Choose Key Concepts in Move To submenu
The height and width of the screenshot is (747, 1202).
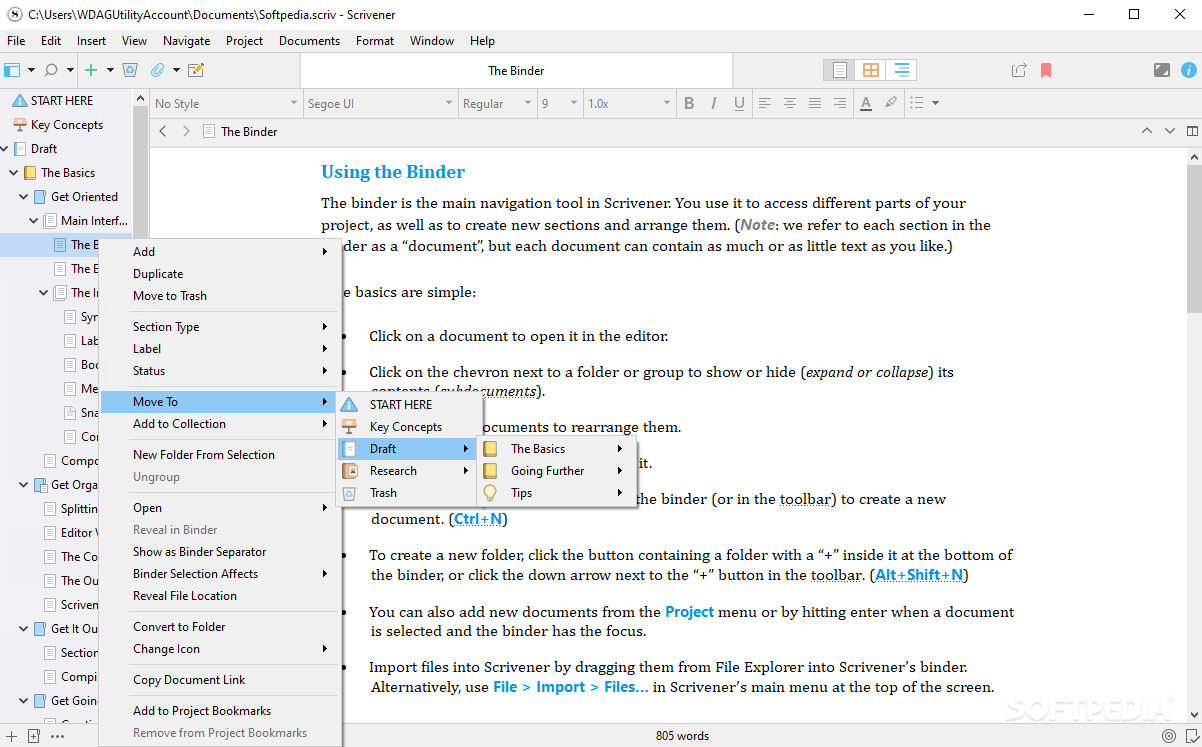click(408, 427)
